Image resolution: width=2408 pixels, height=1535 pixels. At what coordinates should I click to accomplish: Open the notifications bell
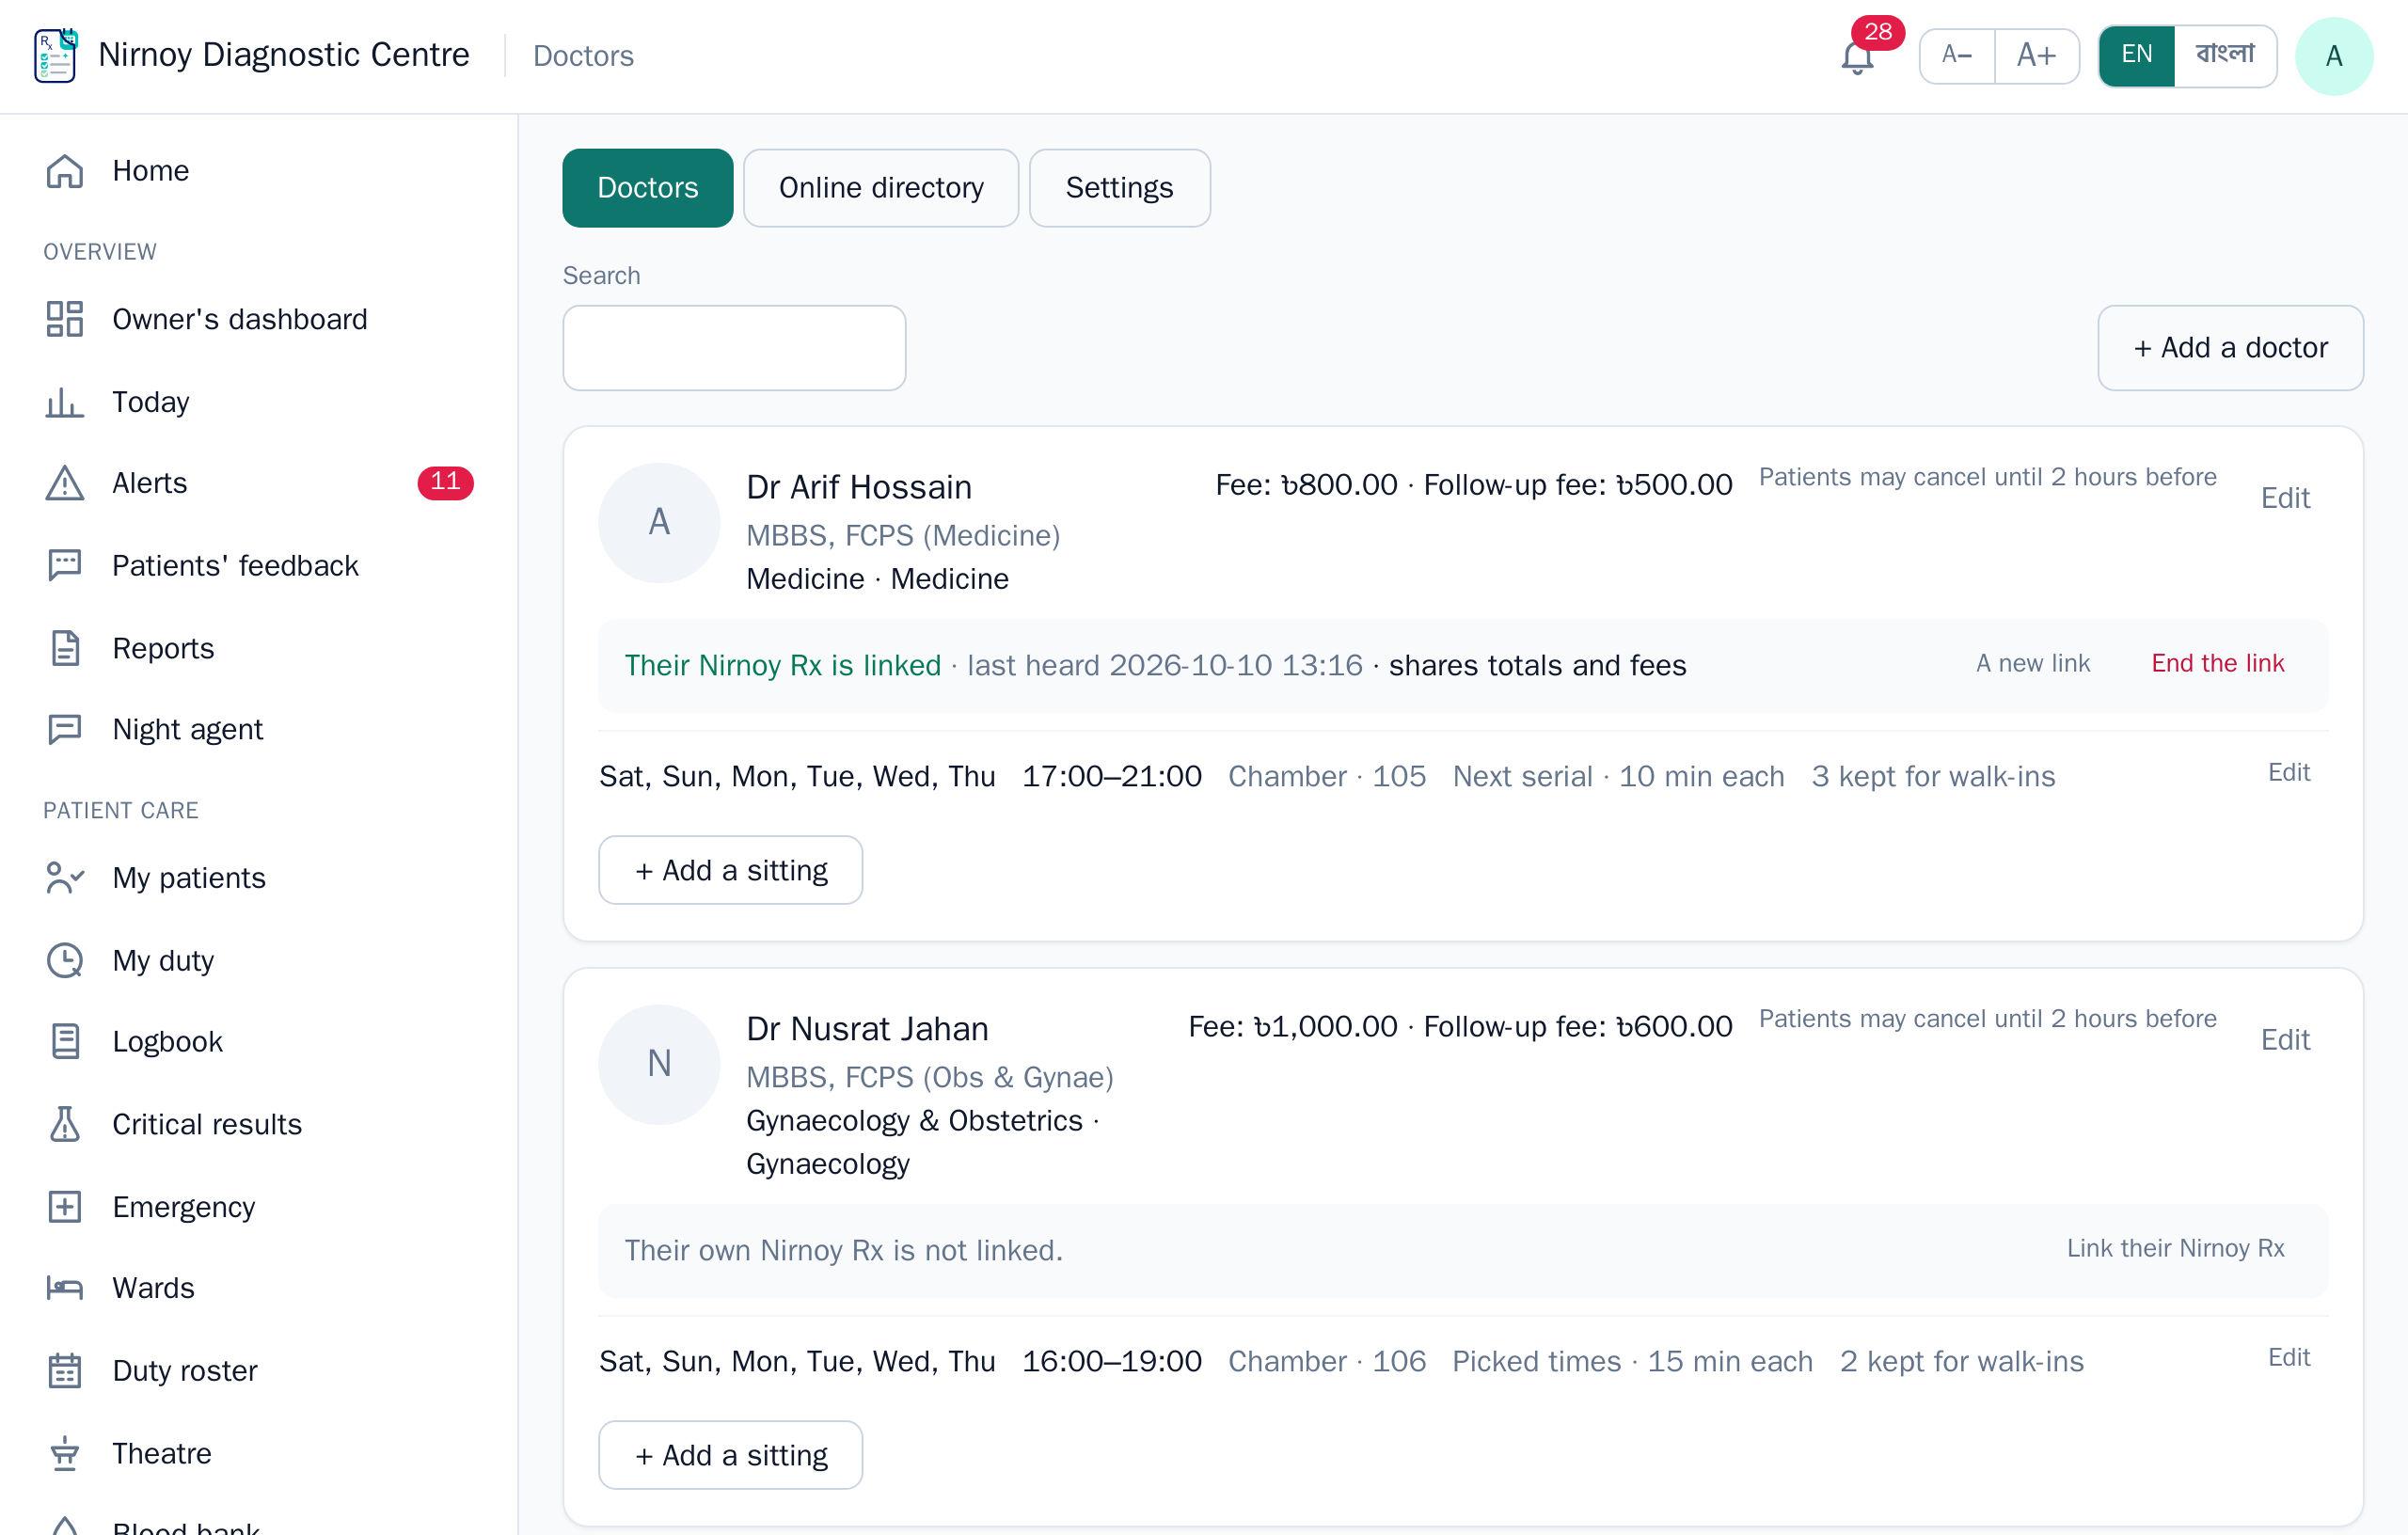[1857, 57]
